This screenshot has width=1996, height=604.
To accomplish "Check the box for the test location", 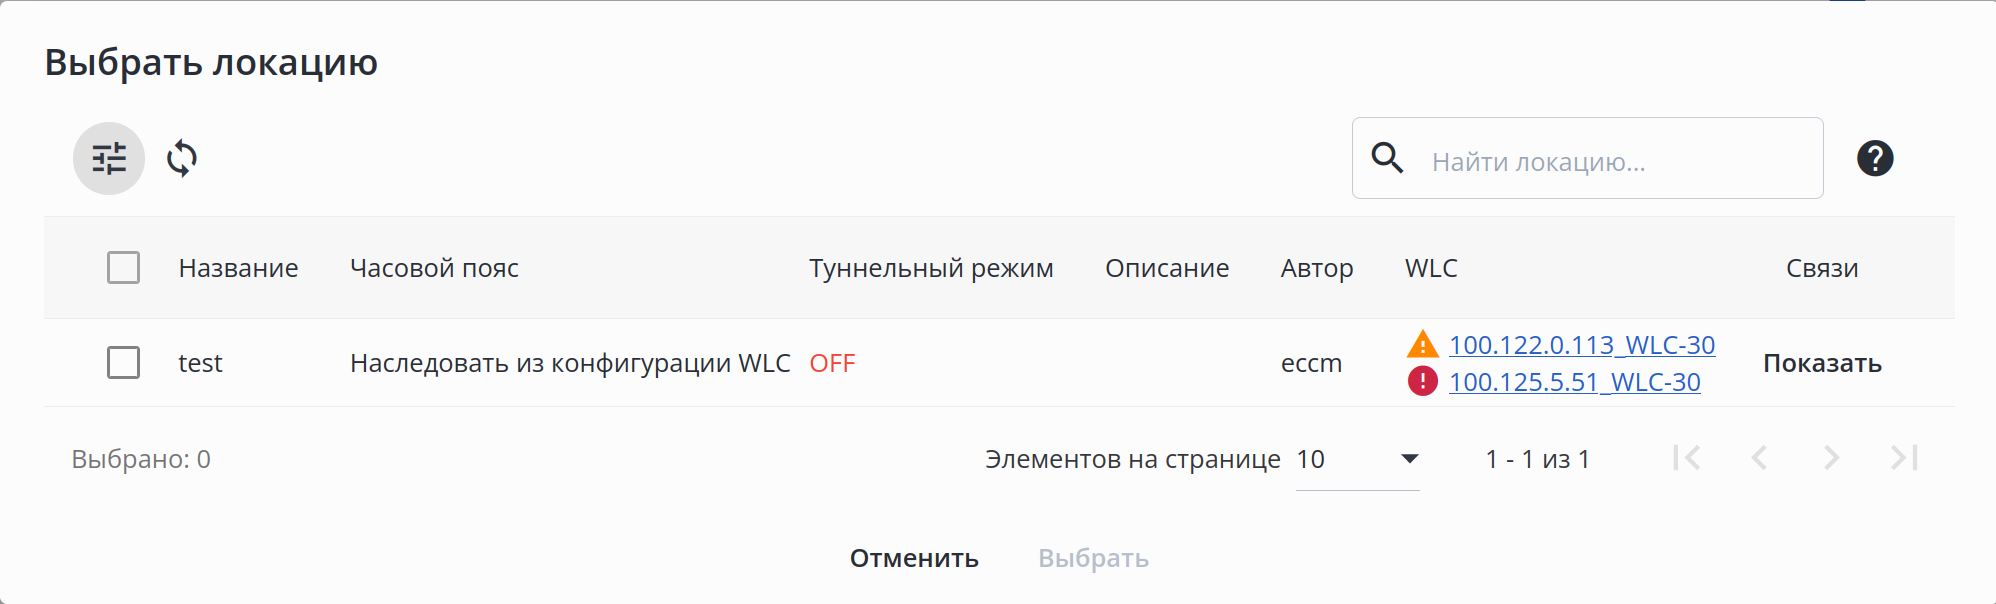I will (124, 362).
